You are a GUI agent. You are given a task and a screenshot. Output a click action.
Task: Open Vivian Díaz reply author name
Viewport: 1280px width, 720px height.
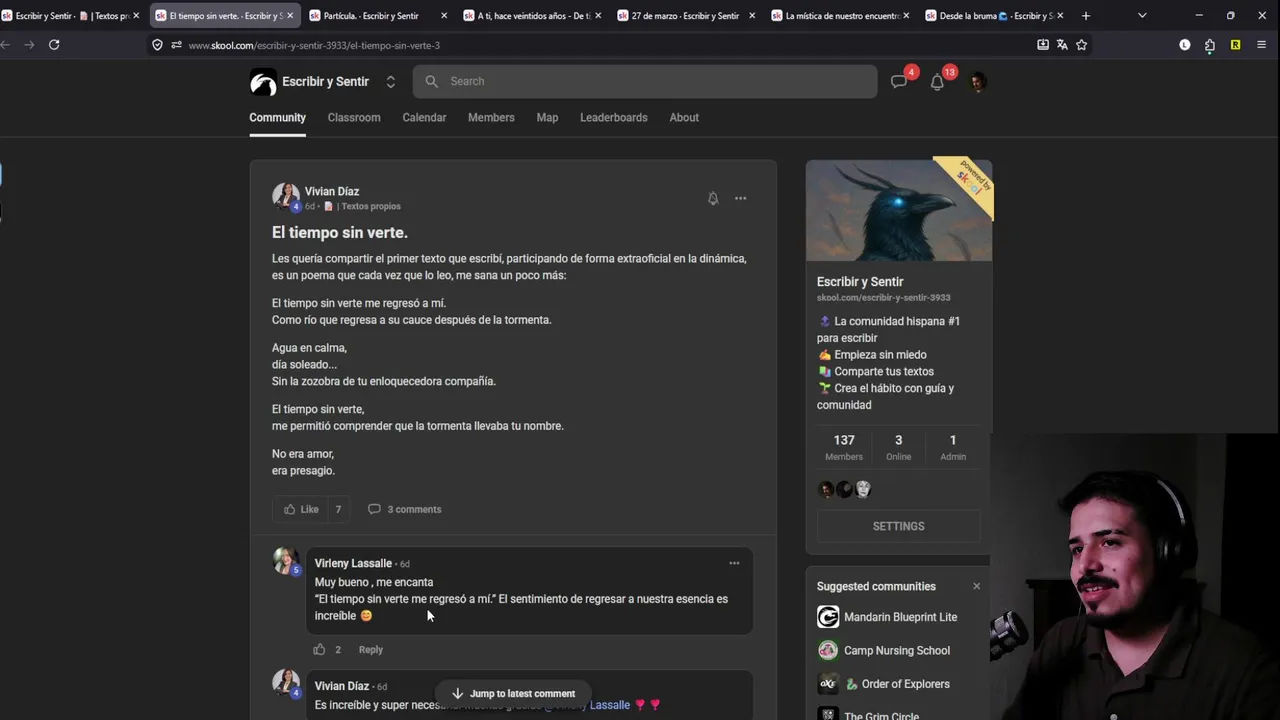[x=342, y=686]
